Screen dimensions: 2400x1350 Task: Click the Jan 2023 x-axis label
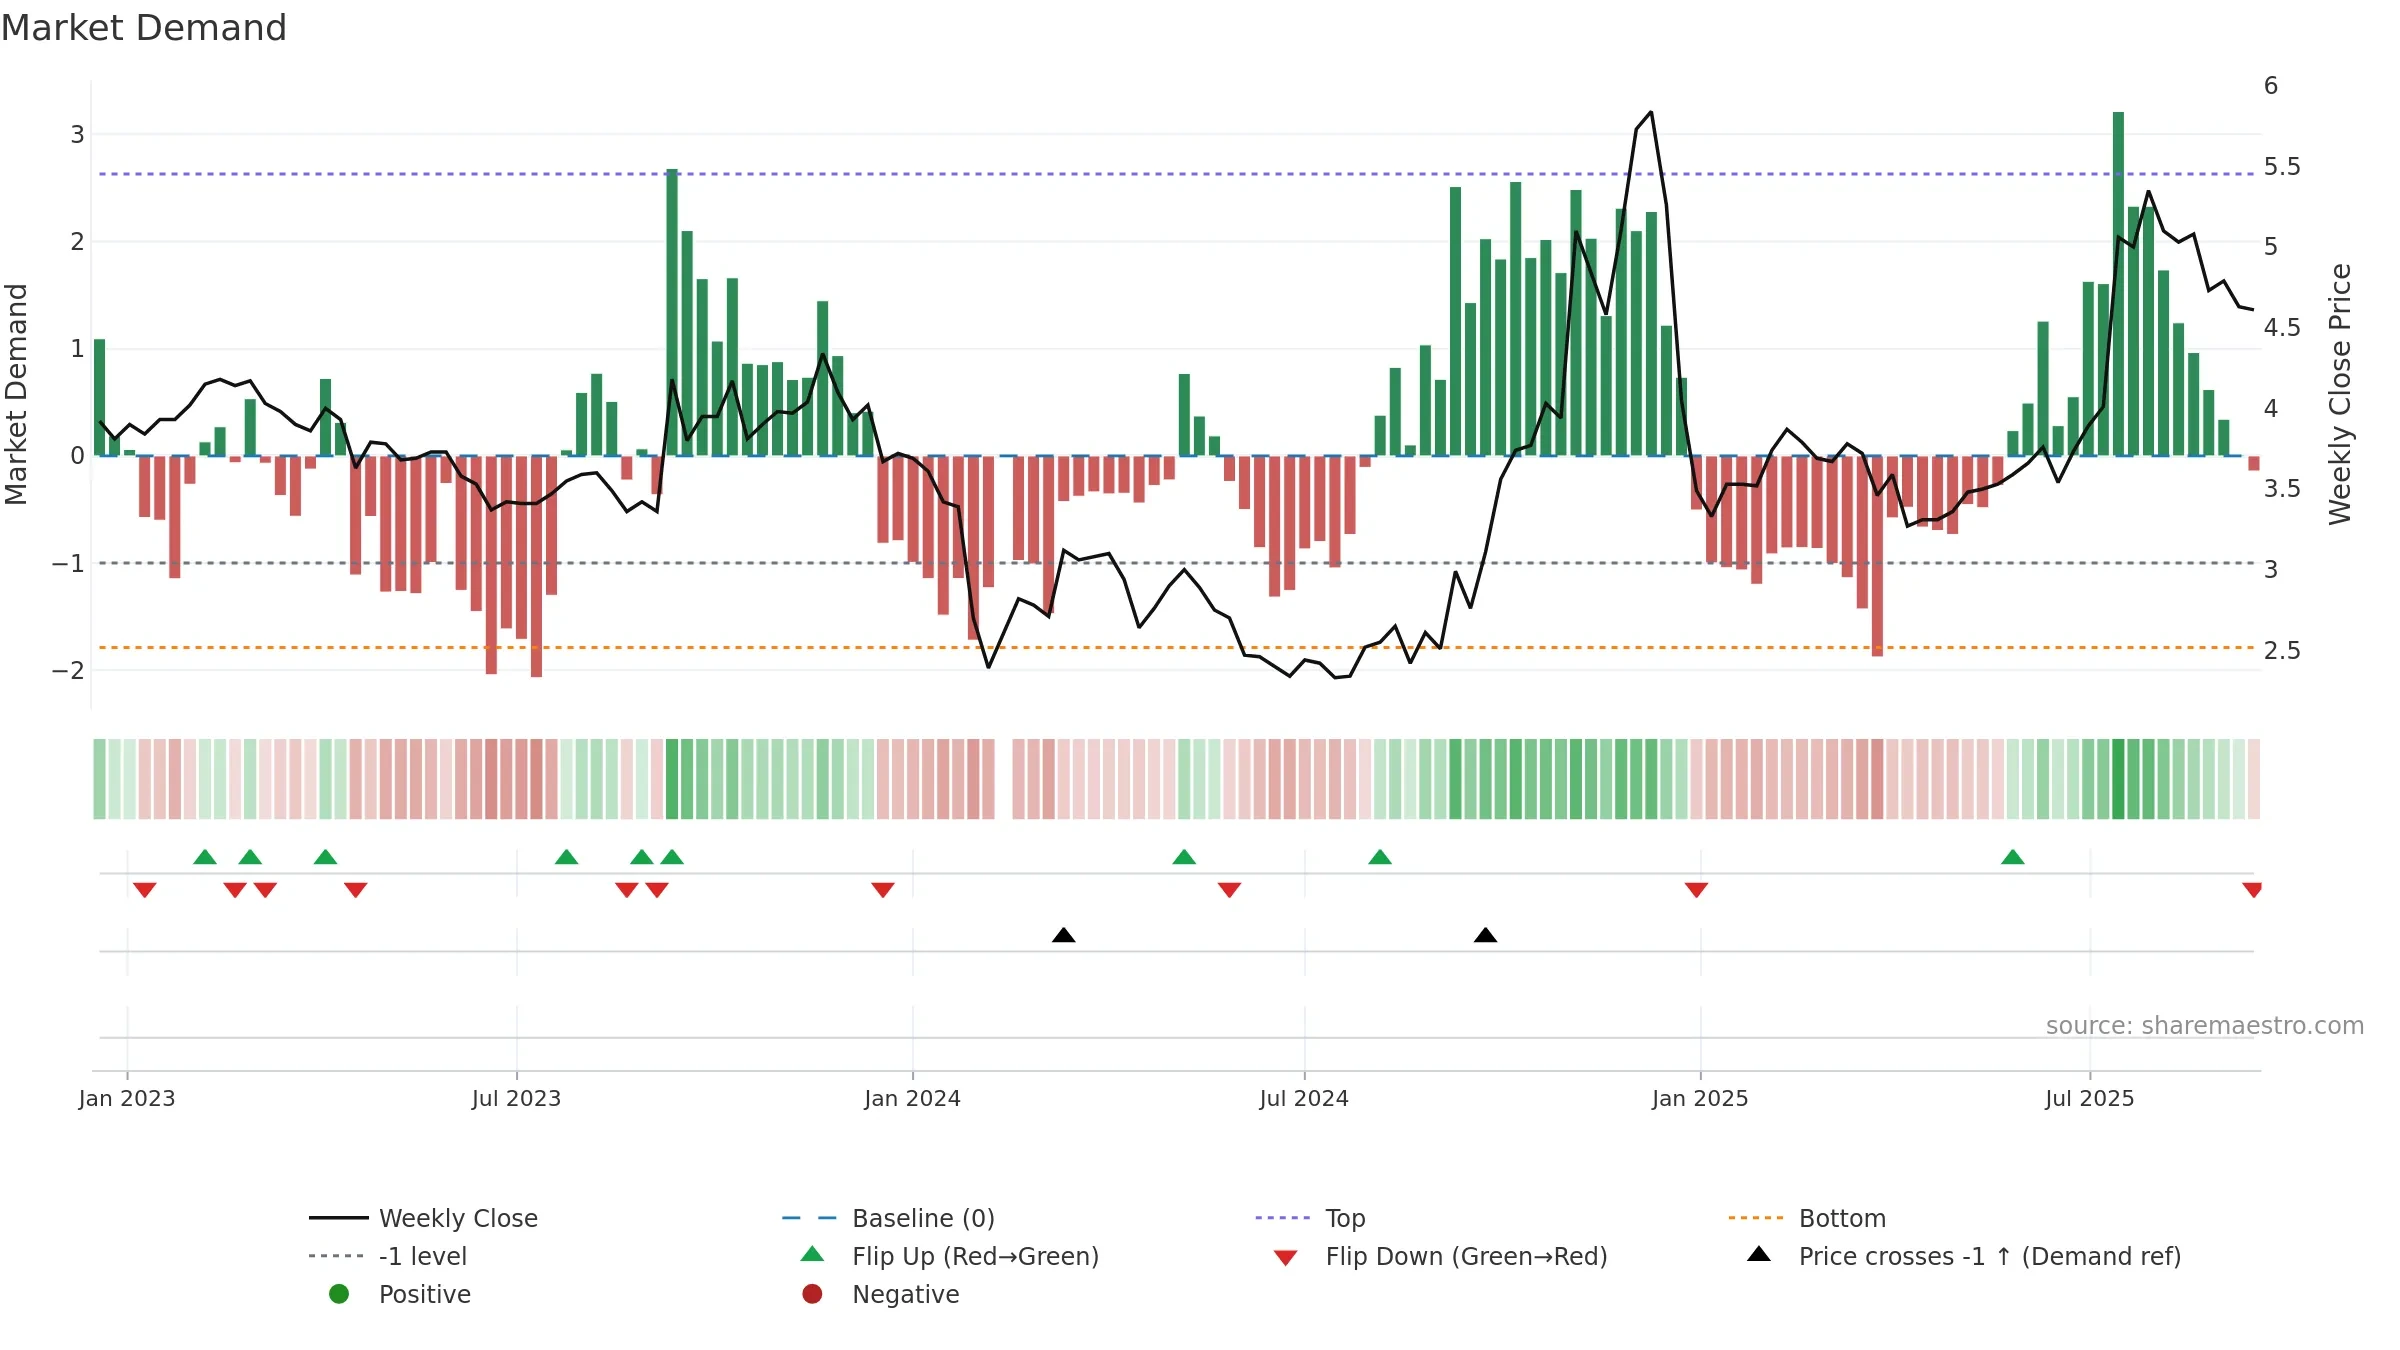click(127, 1099)
